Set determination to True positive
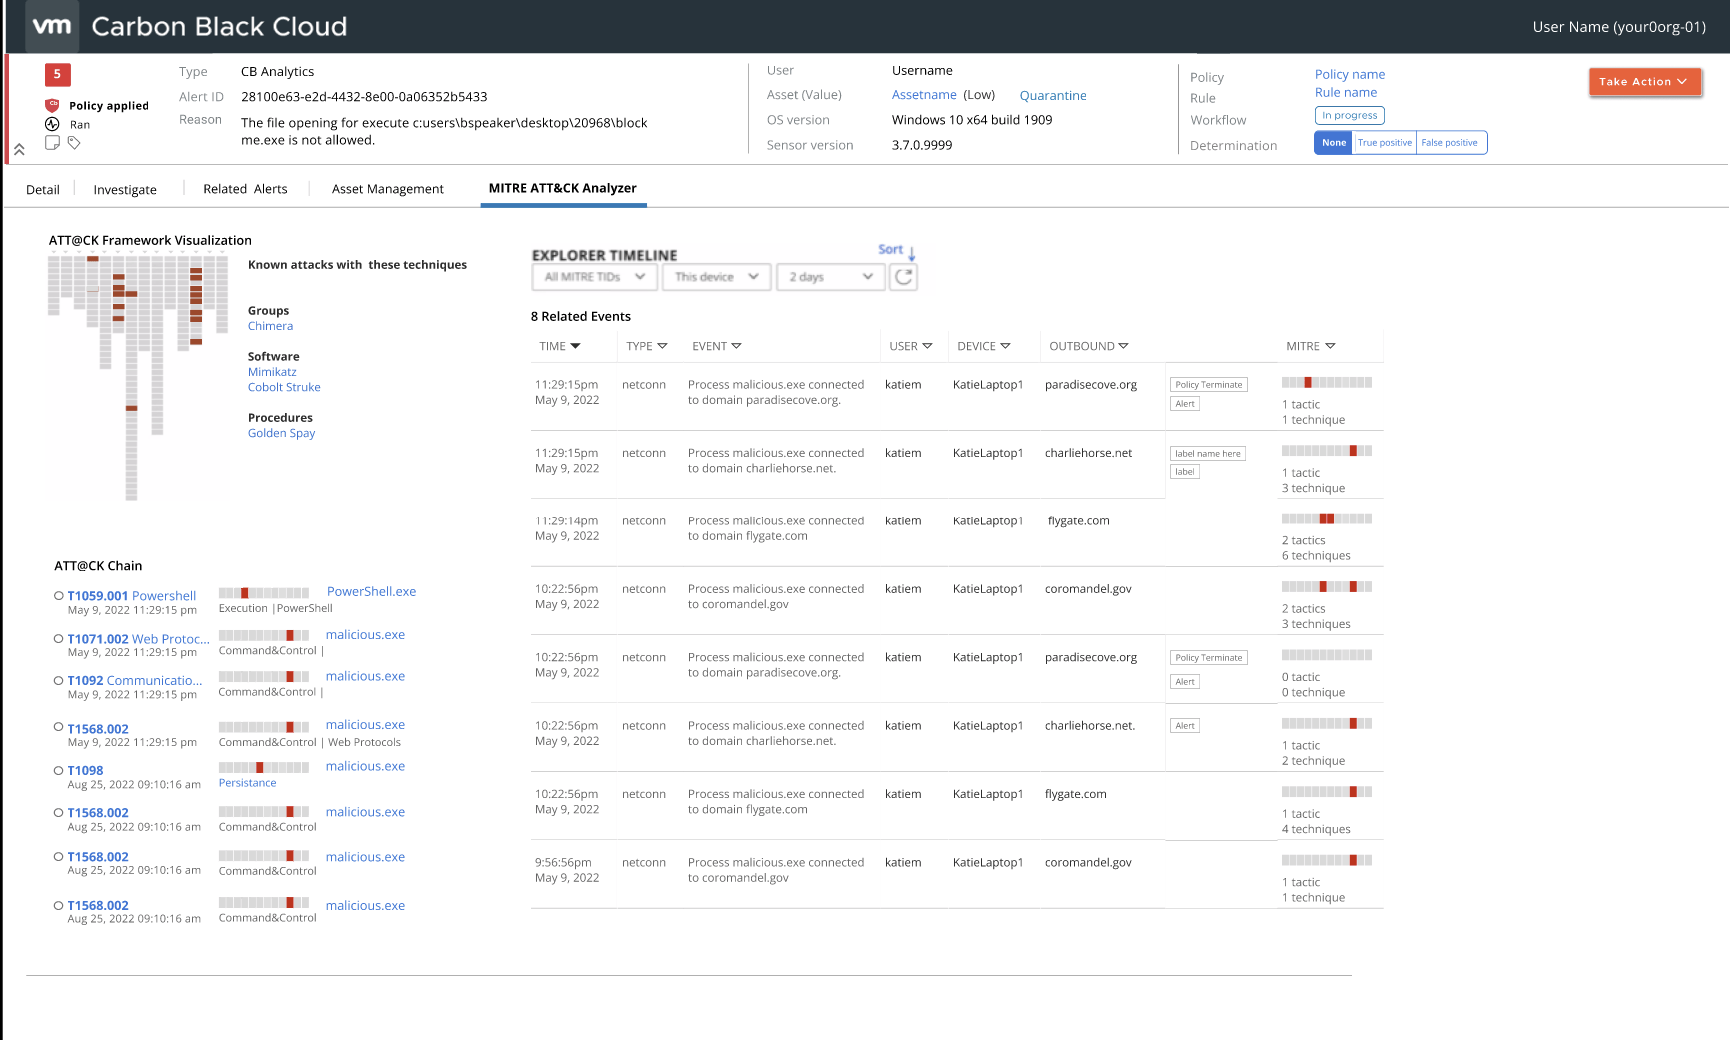 pos(1385,143)
